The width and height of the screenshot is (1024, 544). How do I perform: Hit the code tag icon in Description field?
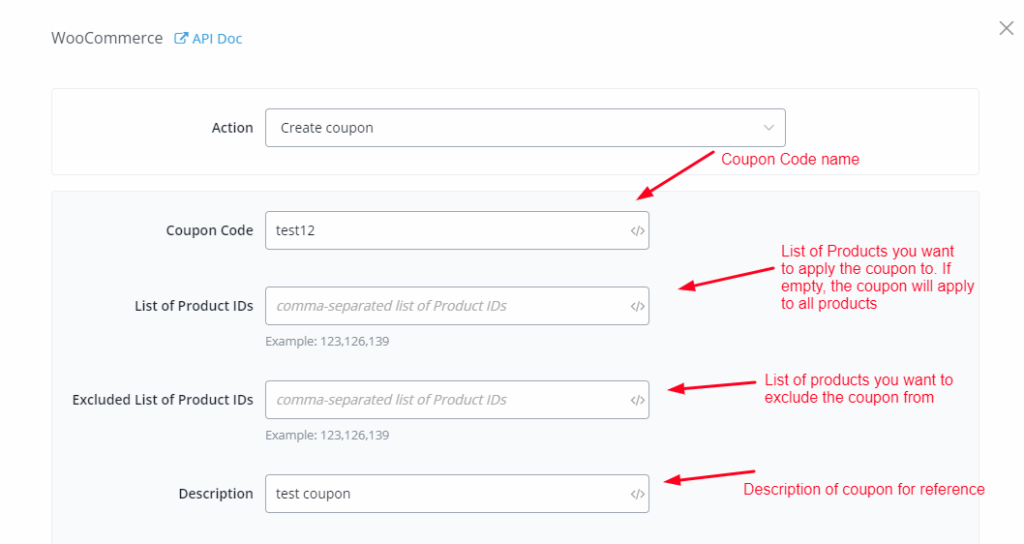click(x=637, y=494)
